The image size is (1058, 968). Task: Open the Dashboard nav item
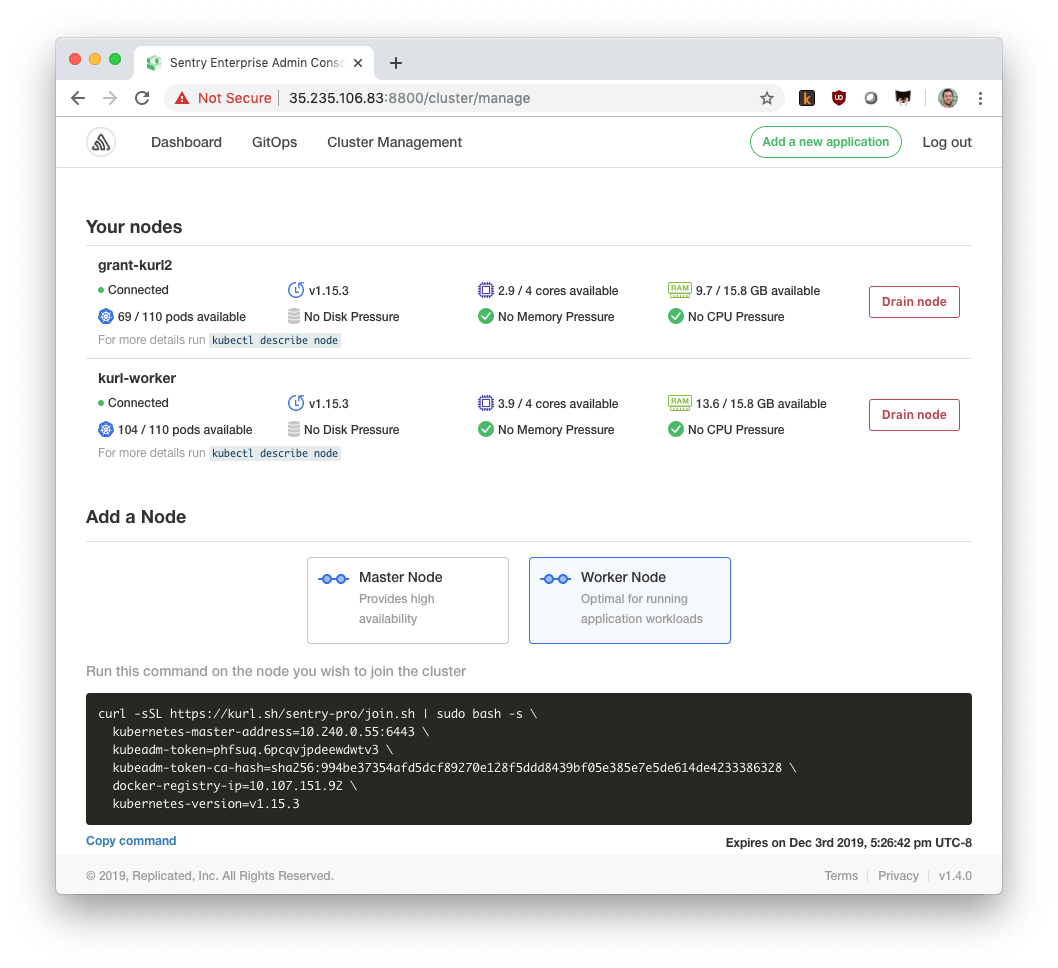click(x=186, y=142)
